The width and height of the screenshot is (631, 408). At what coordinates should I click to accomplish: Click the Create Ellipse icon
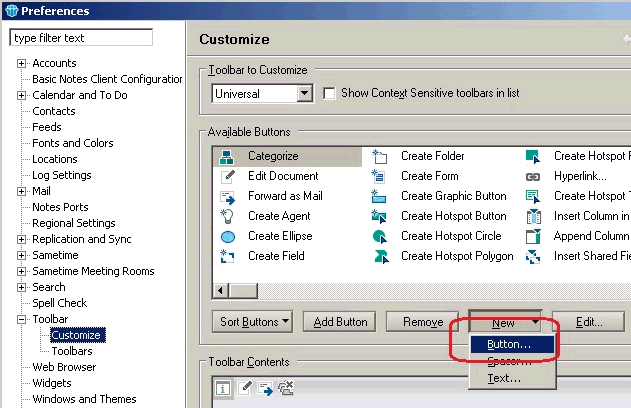click(227, 236)
